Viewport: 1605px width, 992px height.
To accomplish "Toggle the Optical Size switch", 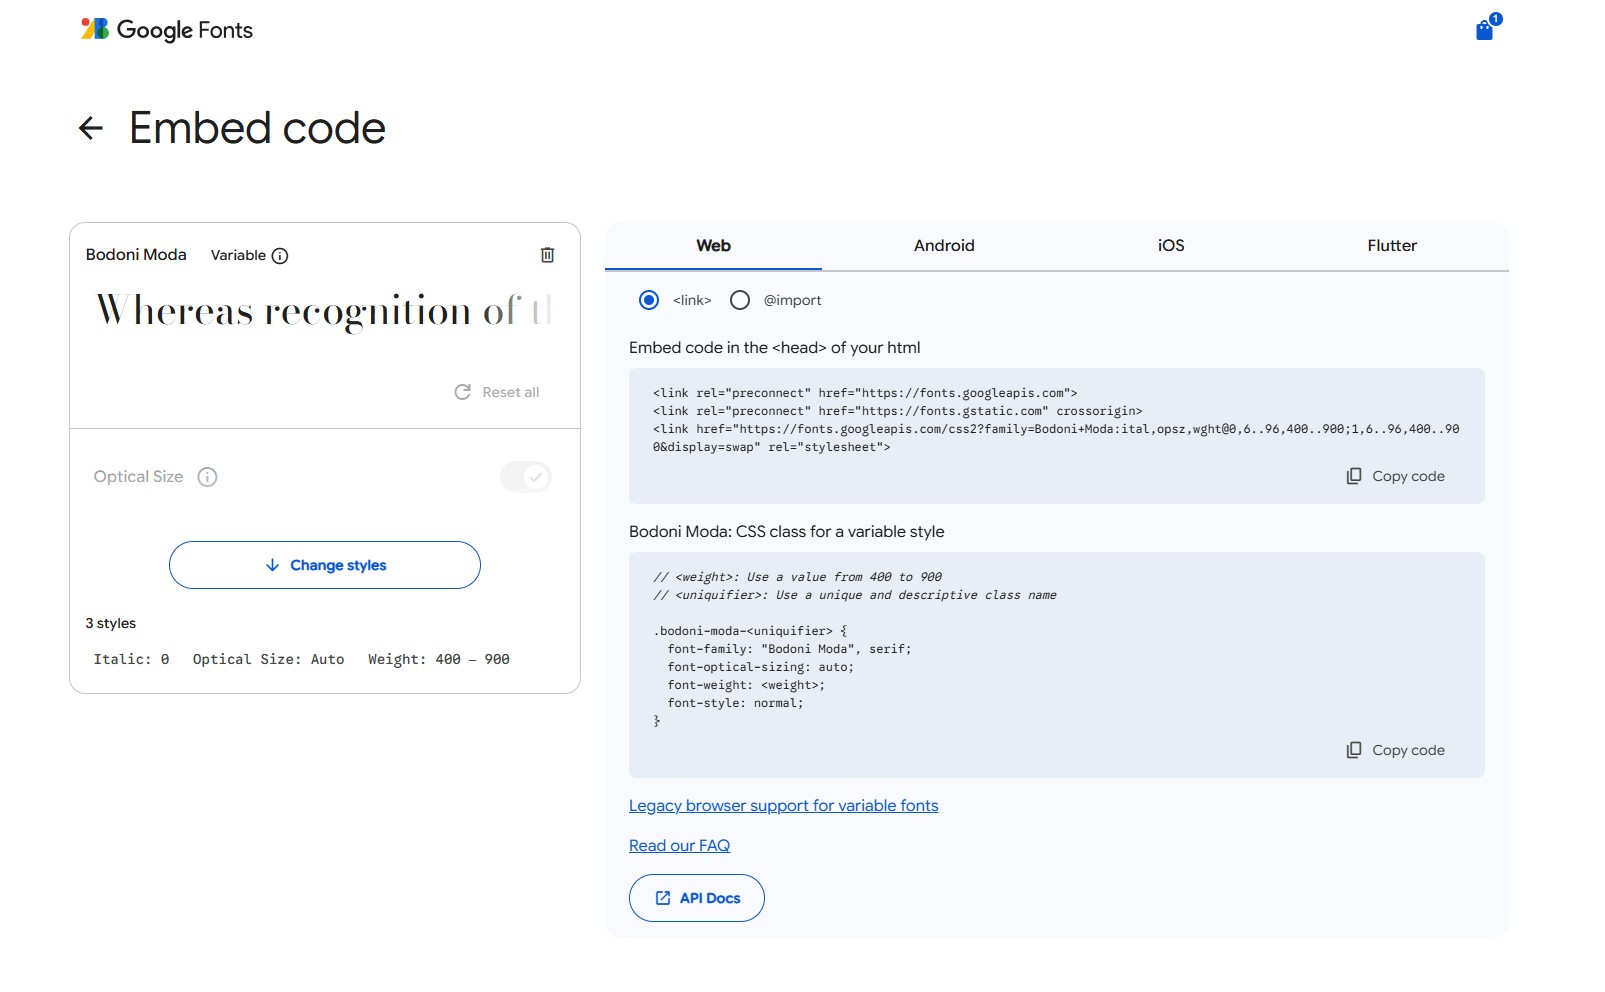I will pos(526,477).
